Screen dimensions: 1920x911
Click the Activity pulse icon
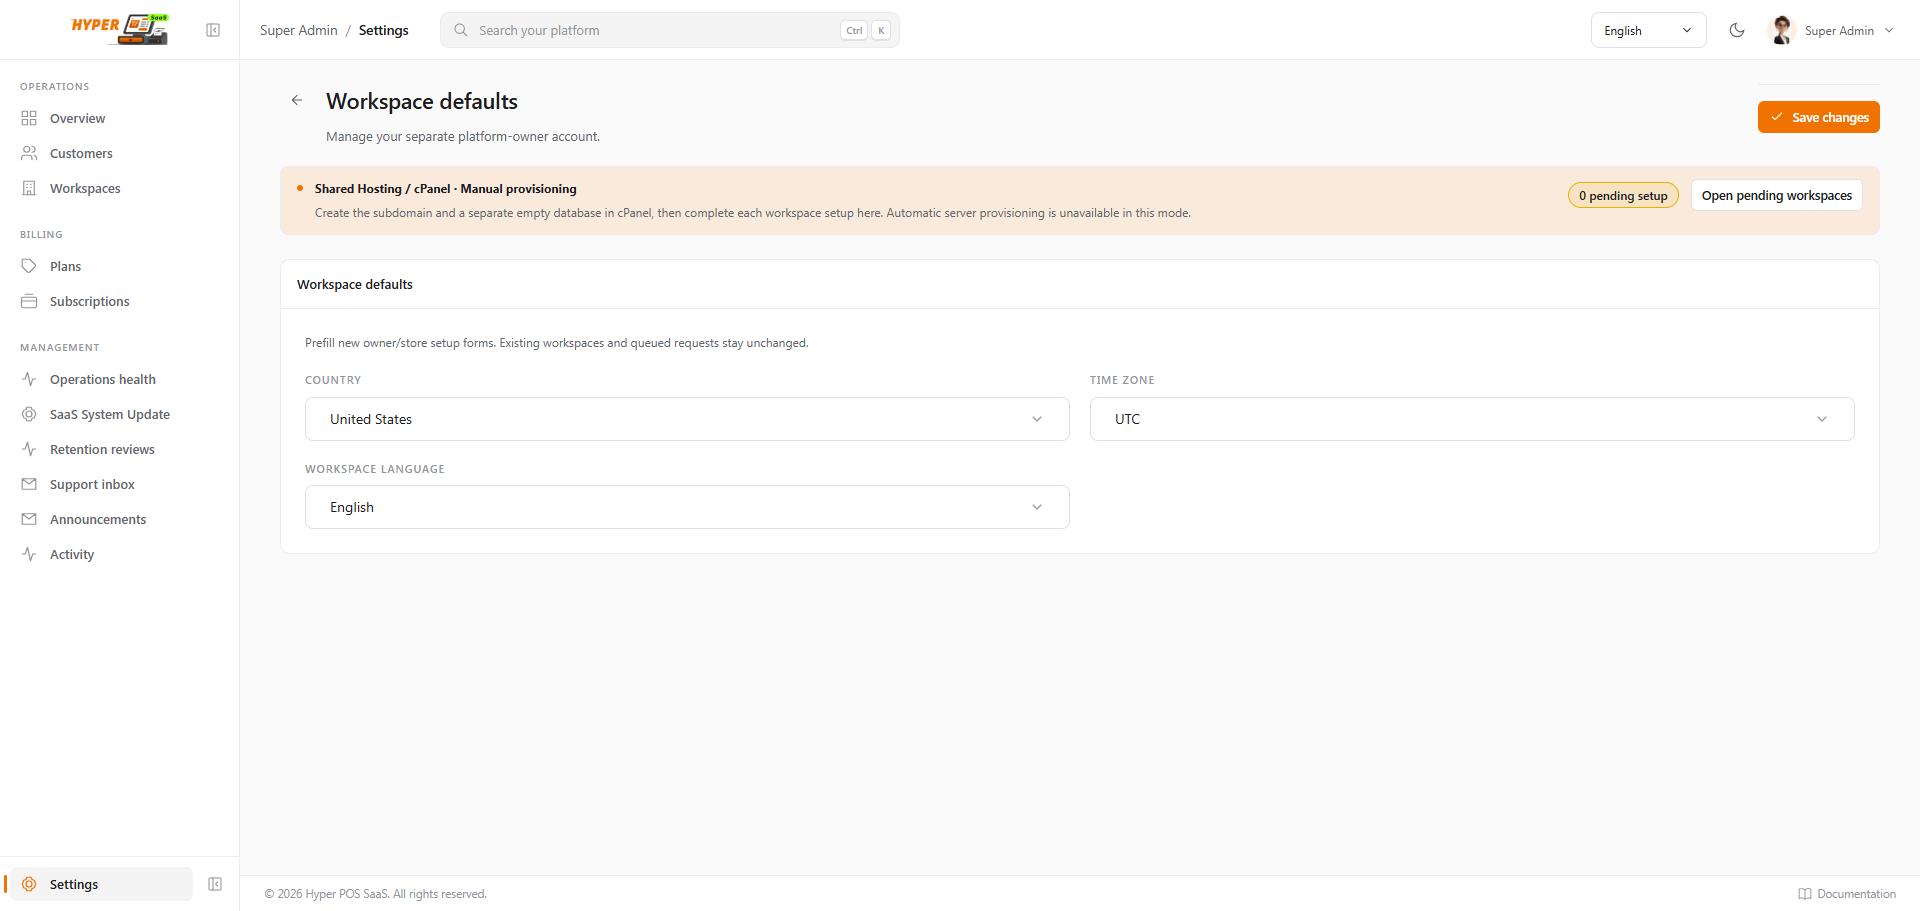(x=29, y=554)
